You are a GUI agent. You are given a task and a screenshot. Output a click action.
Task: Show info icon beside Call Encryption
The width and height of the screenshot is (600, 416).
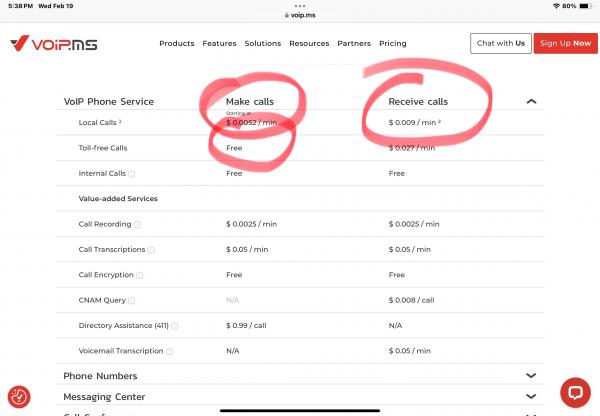coord(140,275)
